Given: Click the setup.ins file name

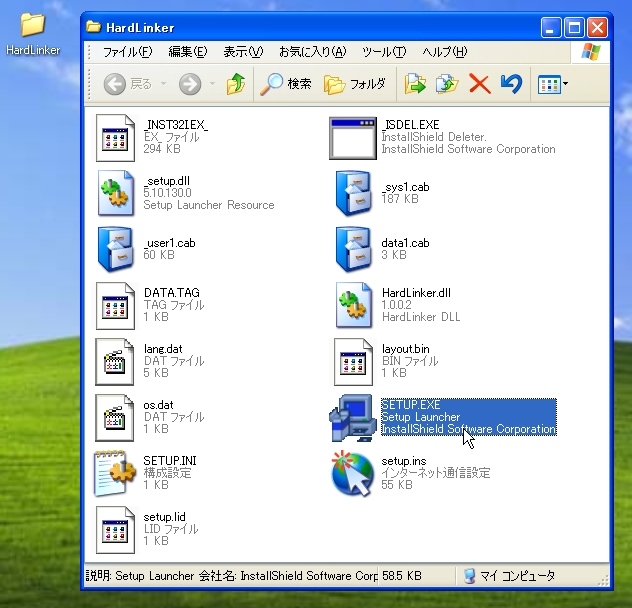Looking at the screenshot, I should (x=403, y=461).
